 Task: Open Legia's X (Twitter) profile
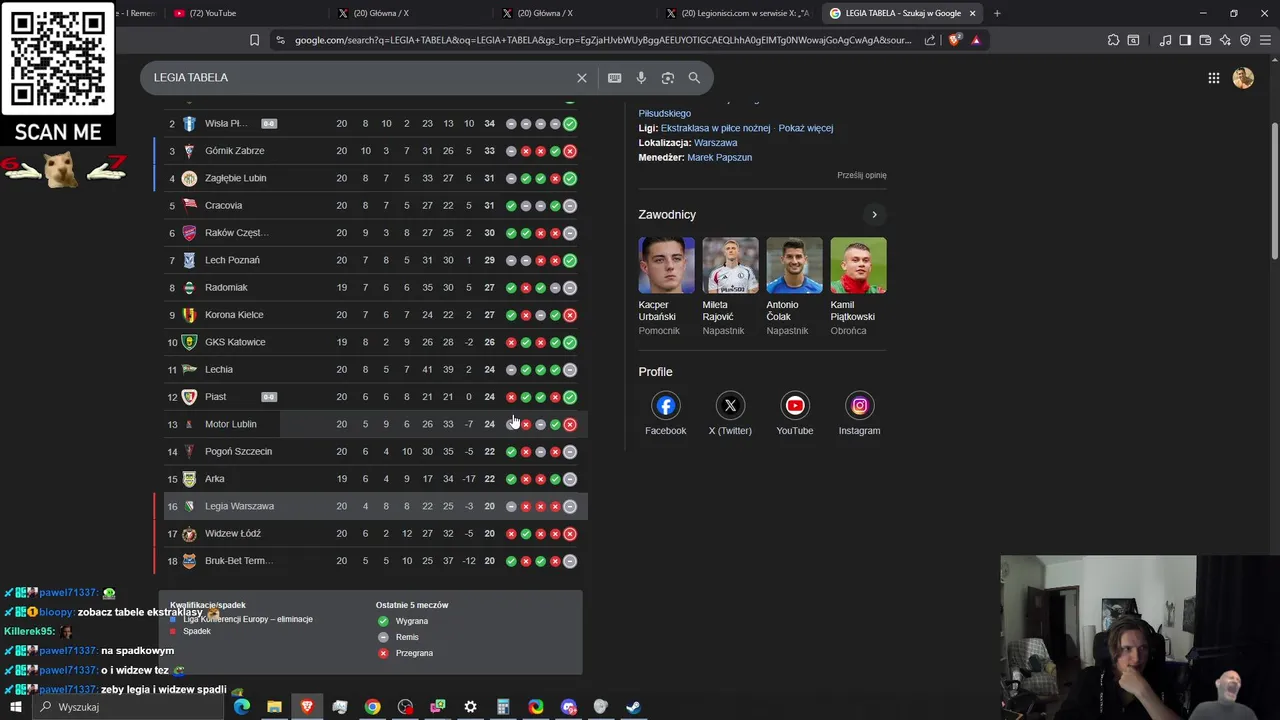click(730, 413)
